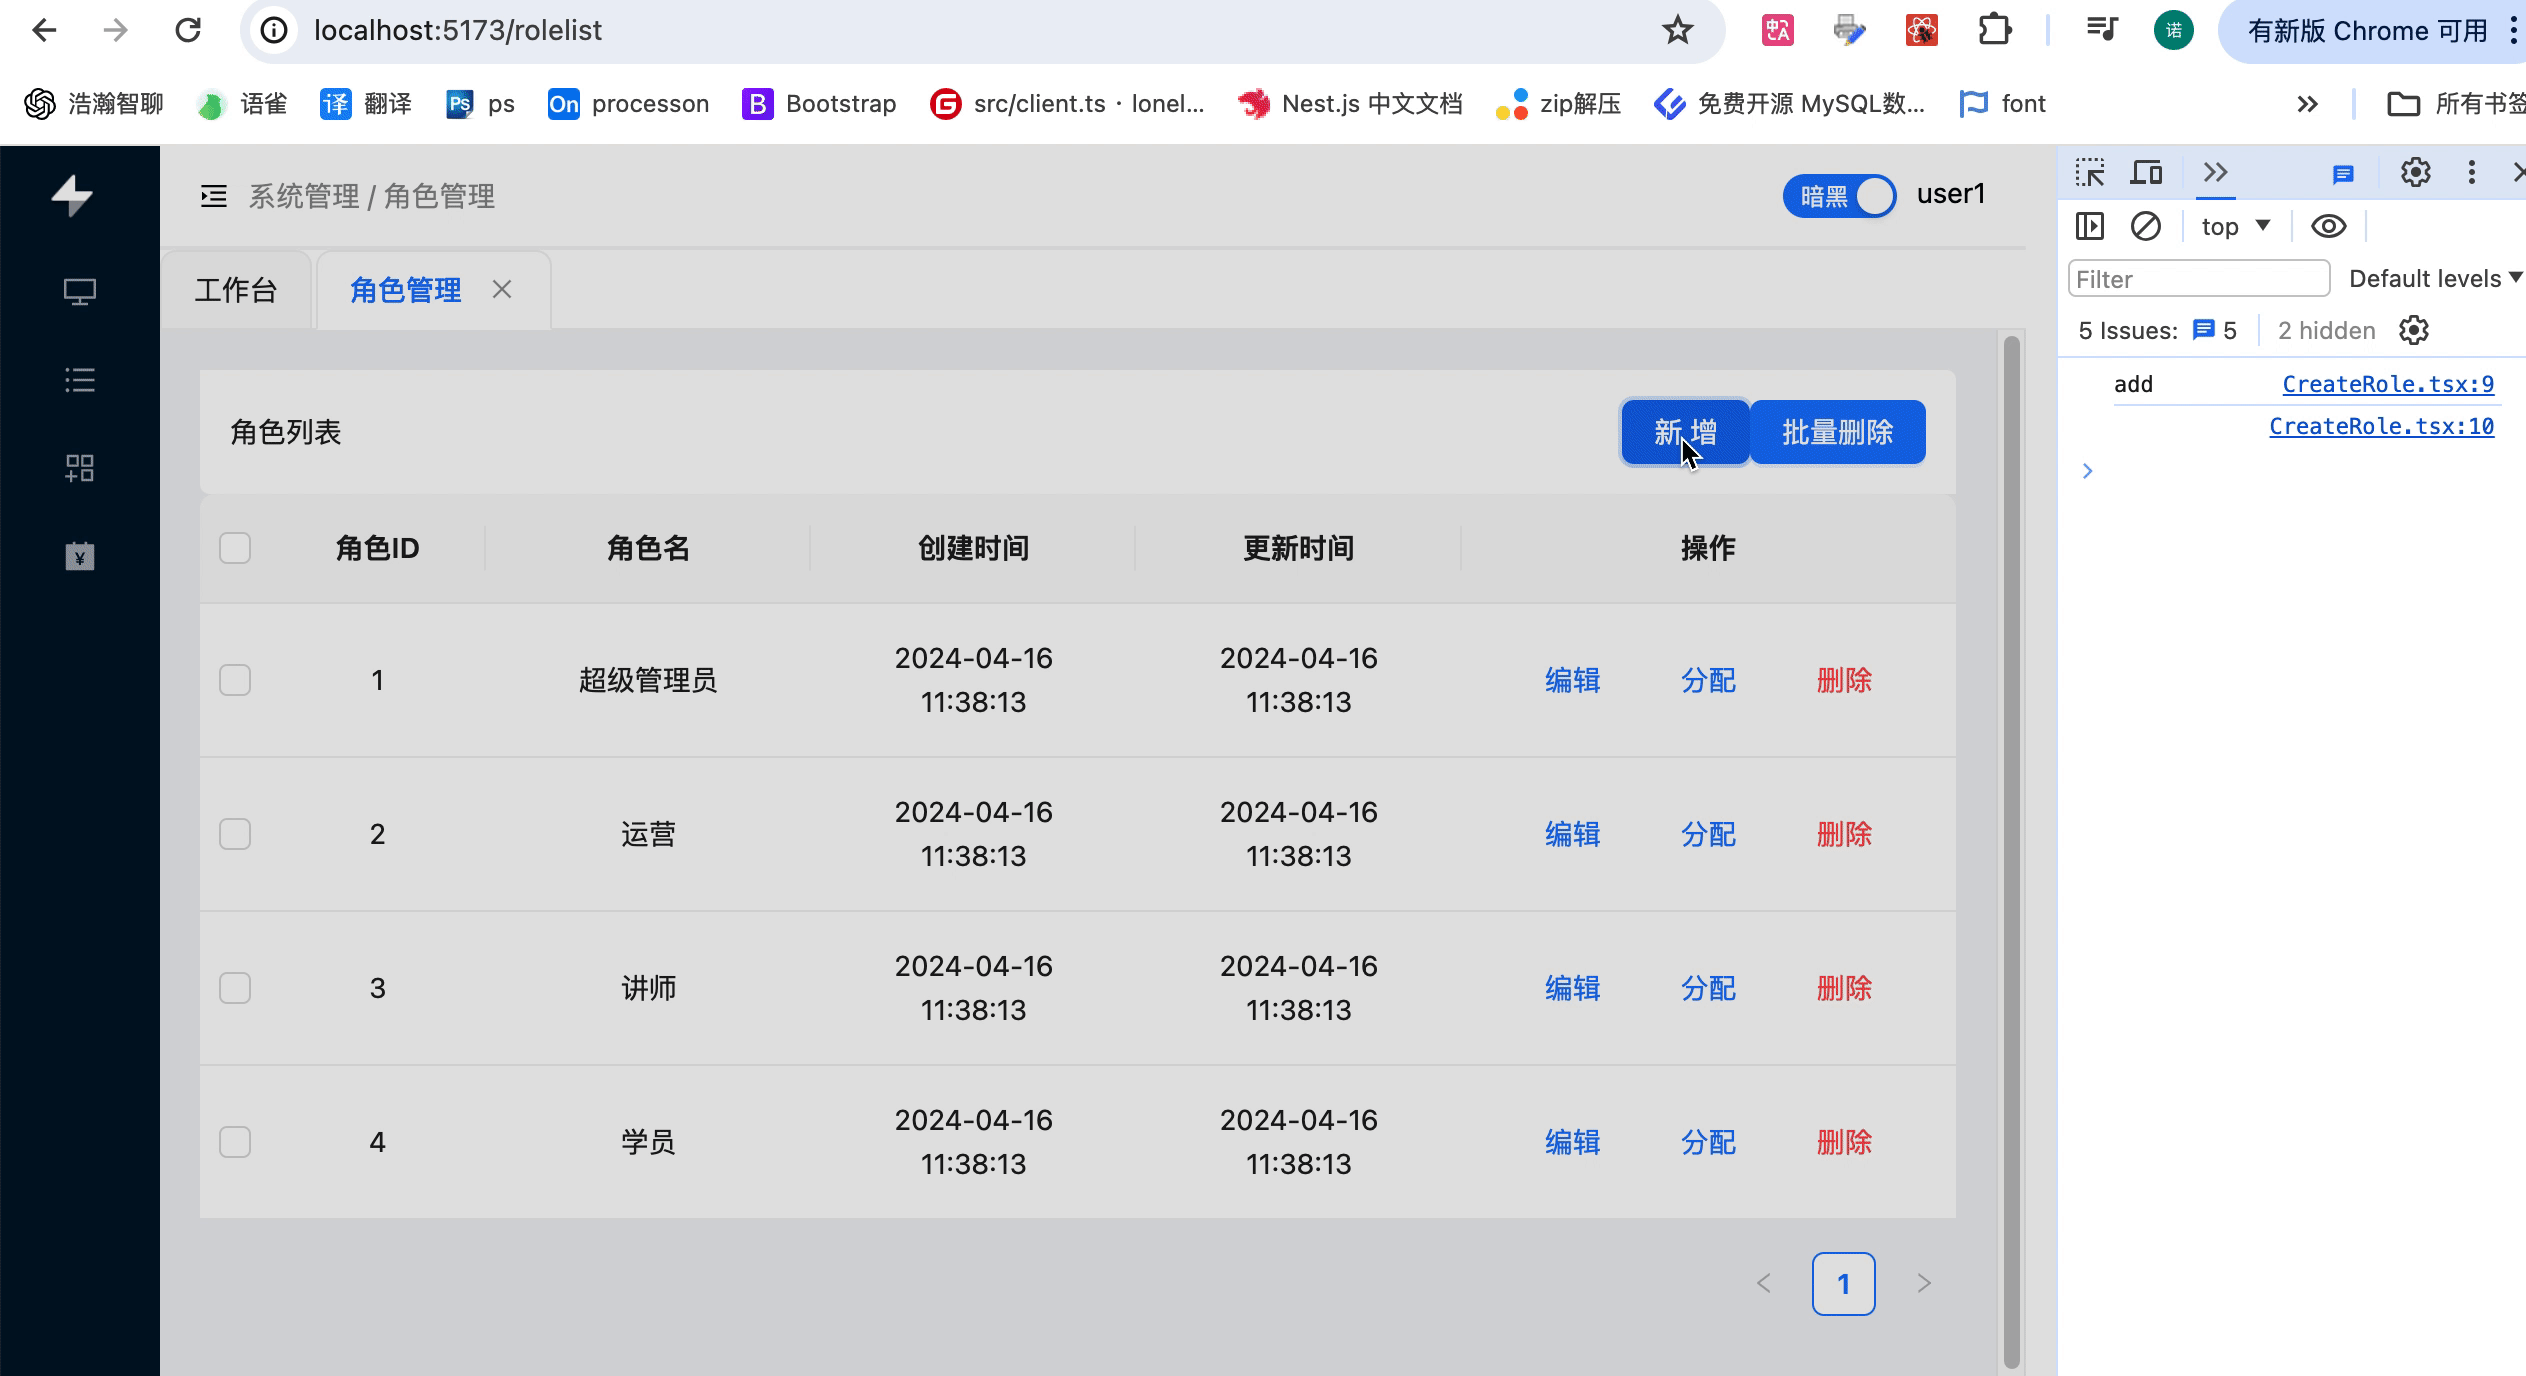Close the 角色管理 tab
This screenshot has width=2526, height=1376.
pos(502,290)
